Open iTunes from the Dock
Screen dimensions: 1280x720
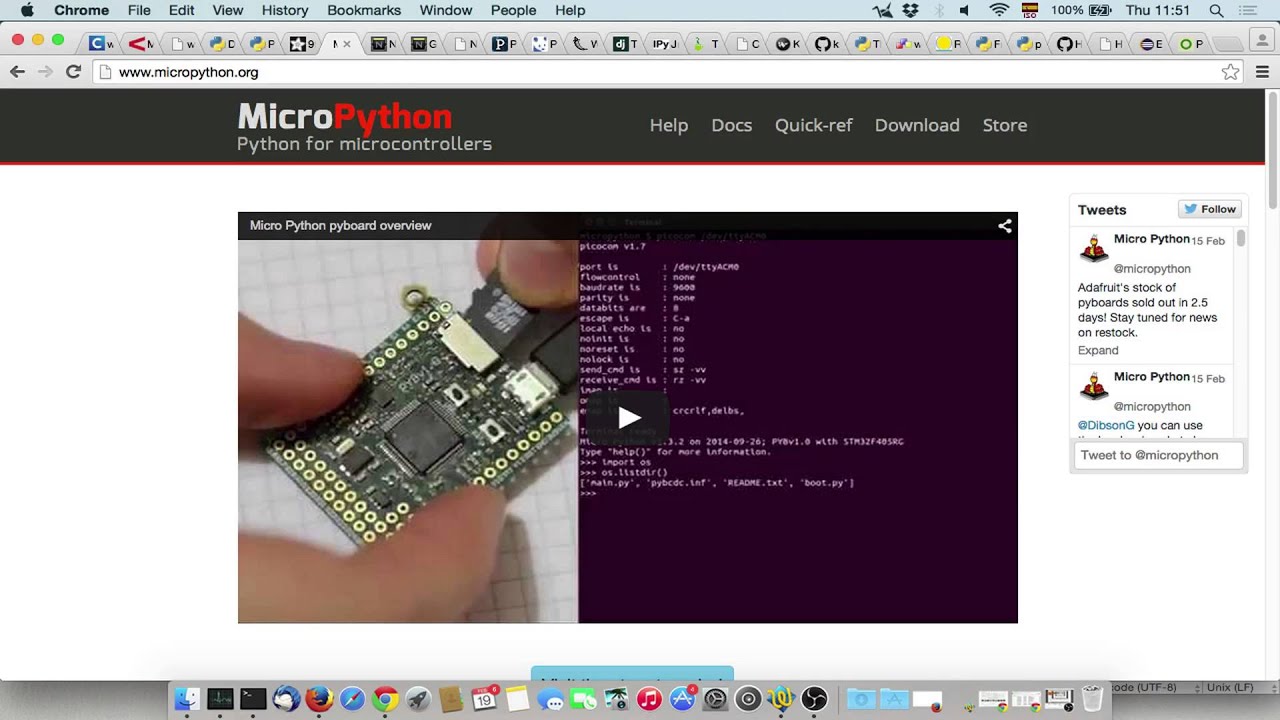[x=649, y=699]
